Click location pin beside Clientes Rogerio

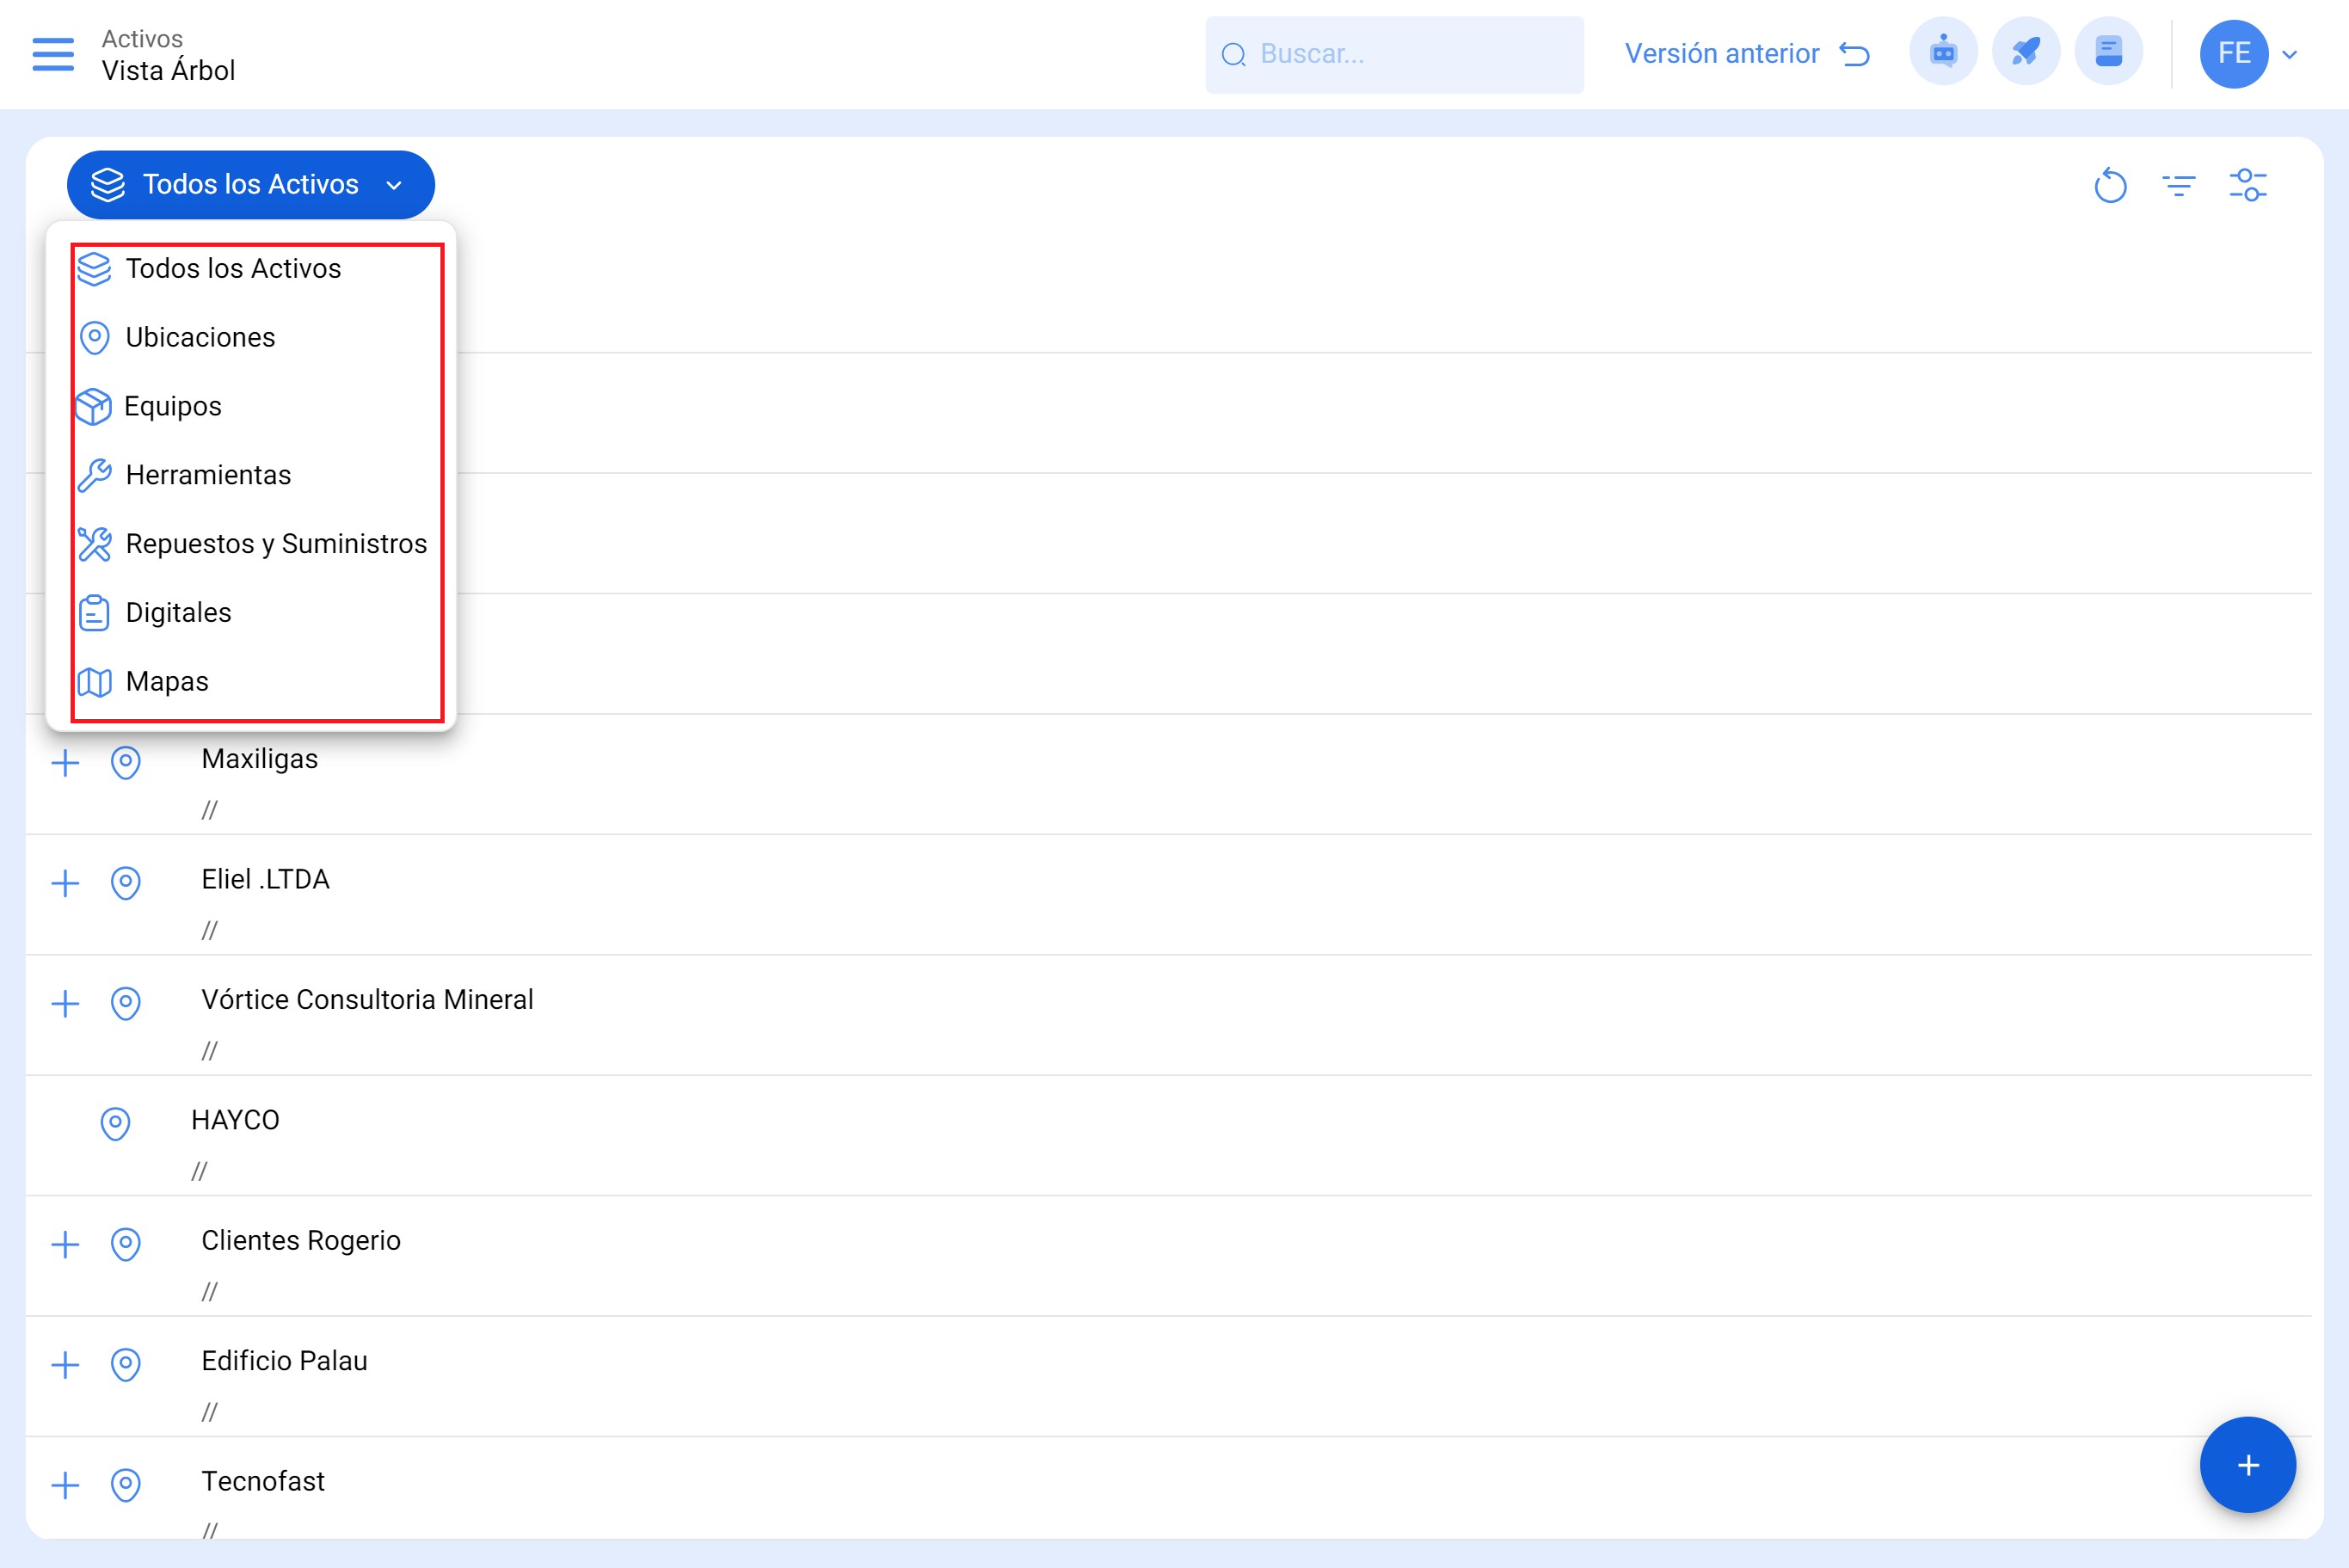tap(125, 1244)
